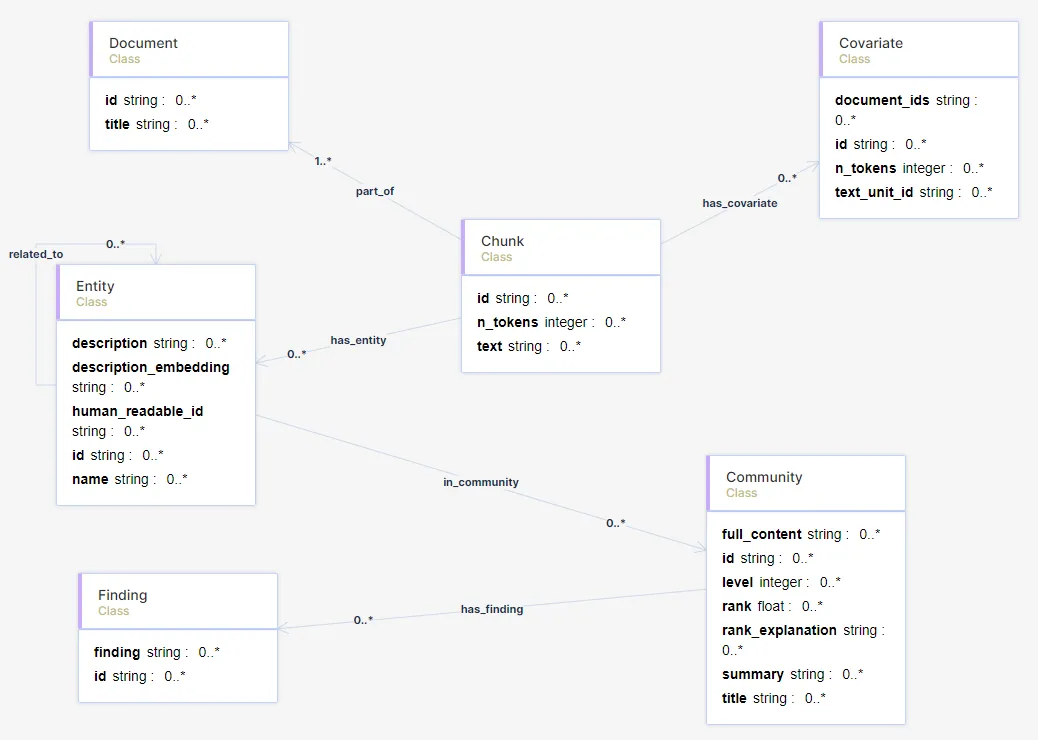The width and height of the screenshot is (1038, 740).
Task: Click n_tokens attribute in Chunk class
Action: click(551, 322)
